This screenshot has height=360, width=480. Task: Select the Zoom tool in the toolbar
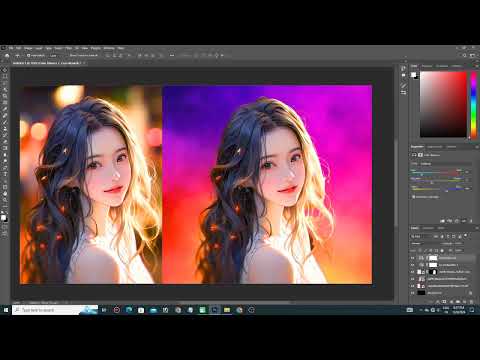click(4, 200)
